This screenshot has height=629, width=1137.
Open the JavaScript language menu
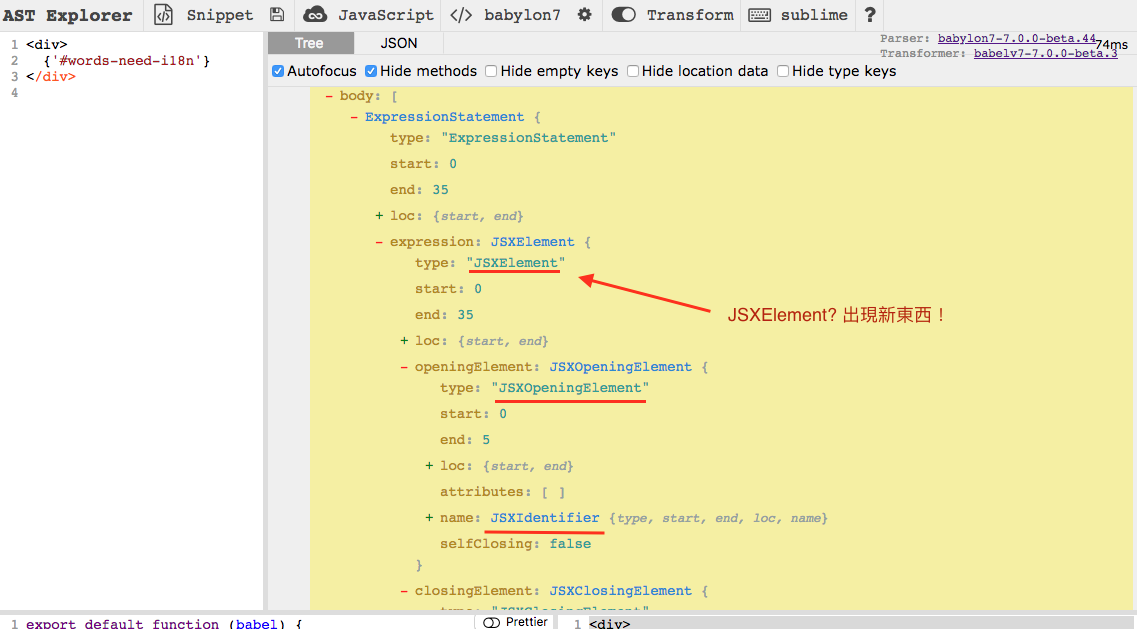[x=385, y=15]
